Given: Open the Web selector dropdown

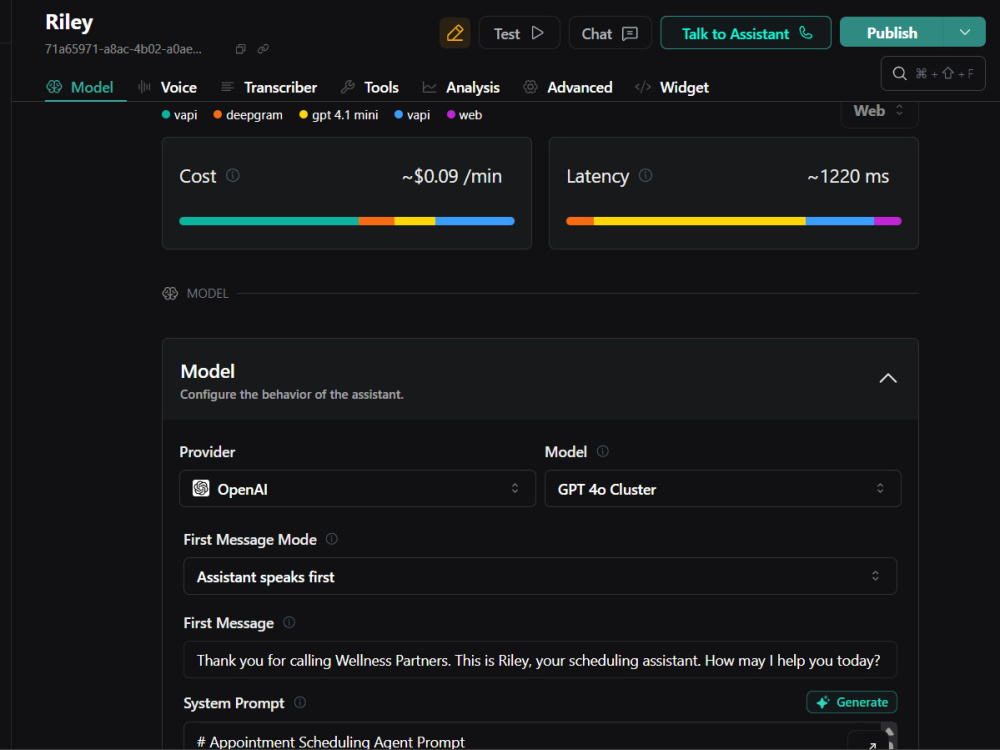Looking at the screenshot, I should pyautogui.click(x=879, y=111).
